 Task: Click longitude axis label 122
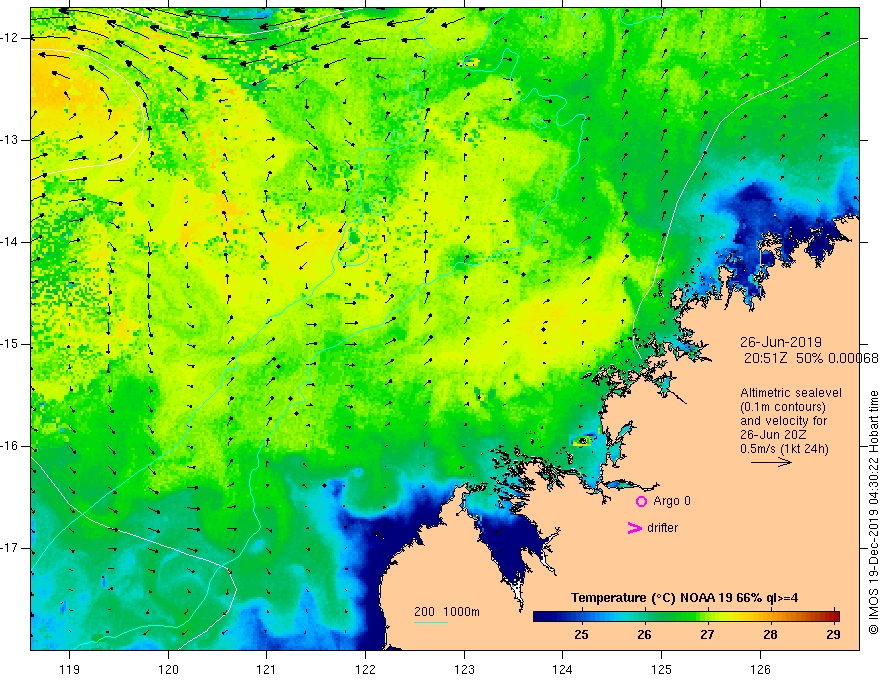(x=365, y=669)
